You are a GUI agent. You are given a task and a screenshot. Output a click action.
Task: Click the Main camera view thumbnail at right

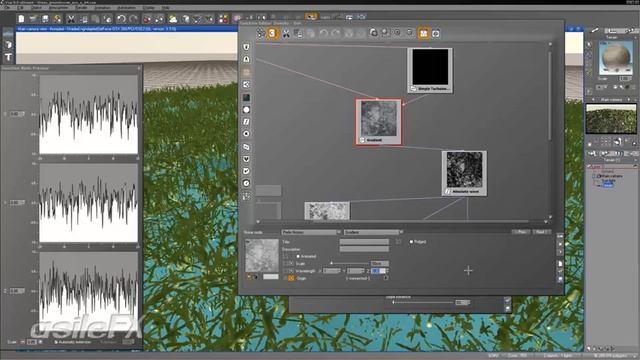click(611, 119)
